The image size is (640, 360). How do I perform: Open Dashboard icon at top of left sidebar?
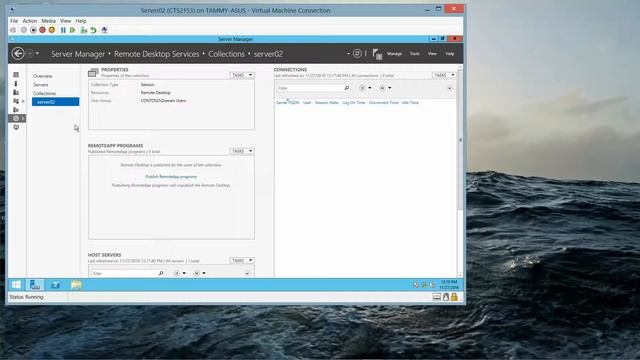click(16, 75)
